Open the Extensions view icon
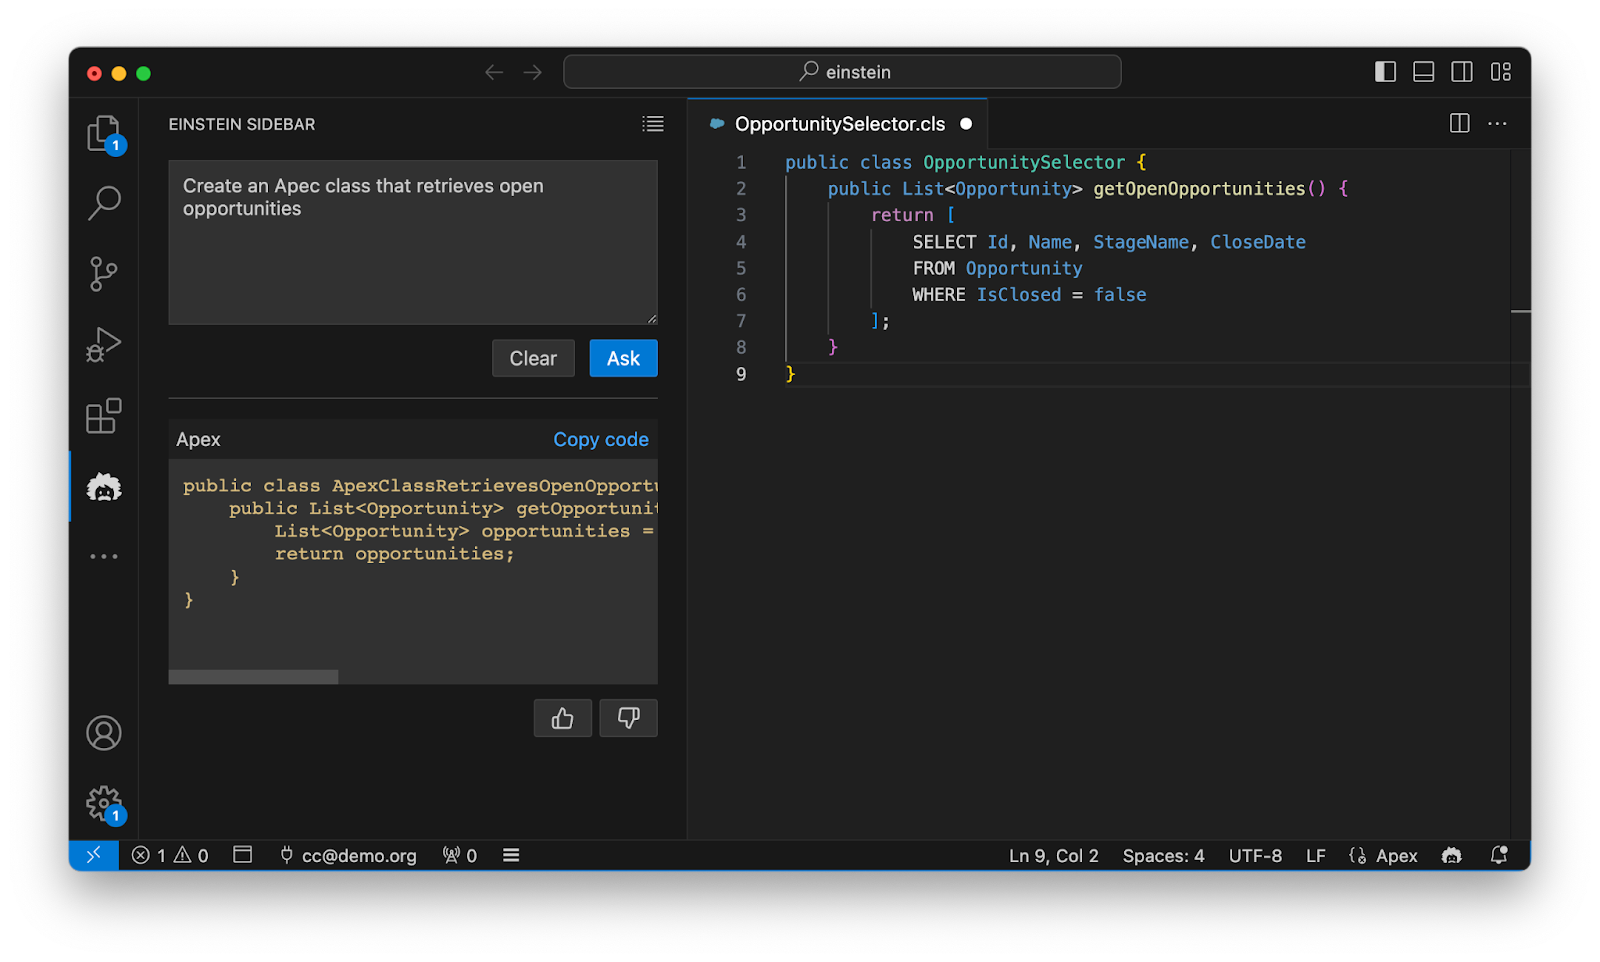This screenshot has height=962, width=1600. [x=104, y=416]
